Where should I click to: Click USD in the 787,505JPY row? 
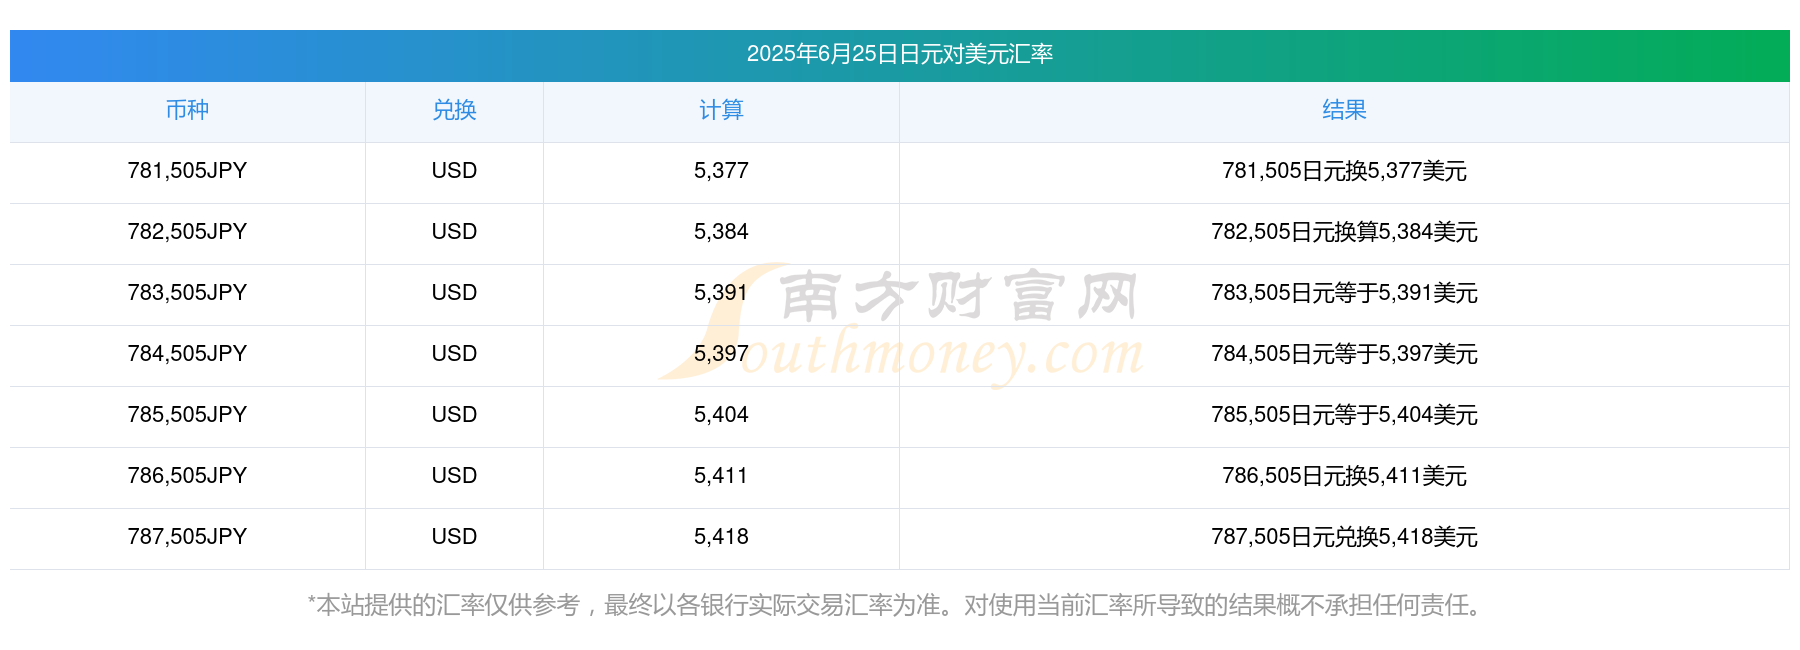click(454, 537)
